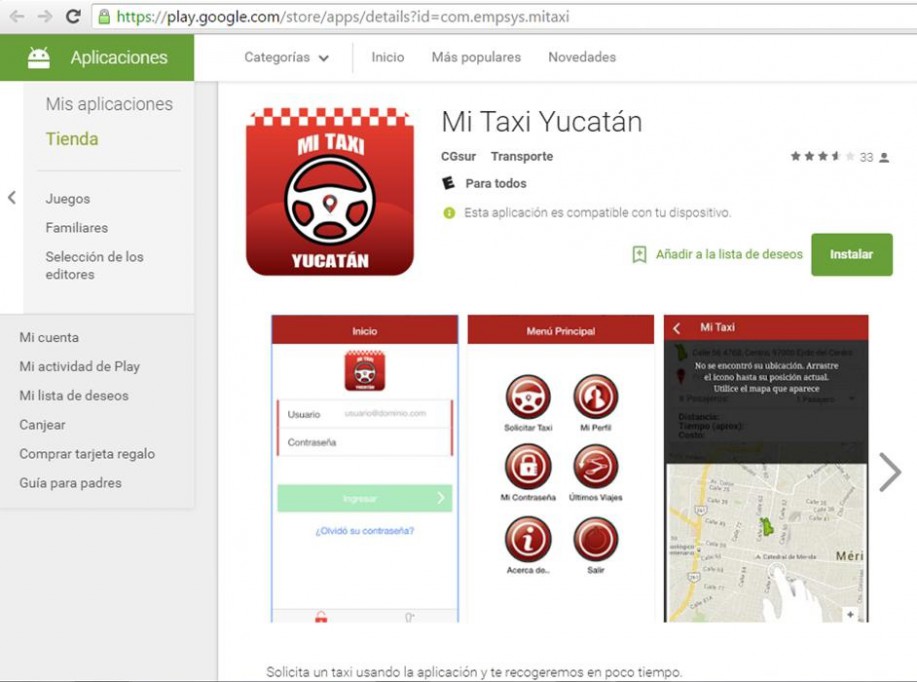Image resolution: width=917 pixels, height=682 pixels.
Task: Click the Instalar button
Action: click(x=852, y=254)
